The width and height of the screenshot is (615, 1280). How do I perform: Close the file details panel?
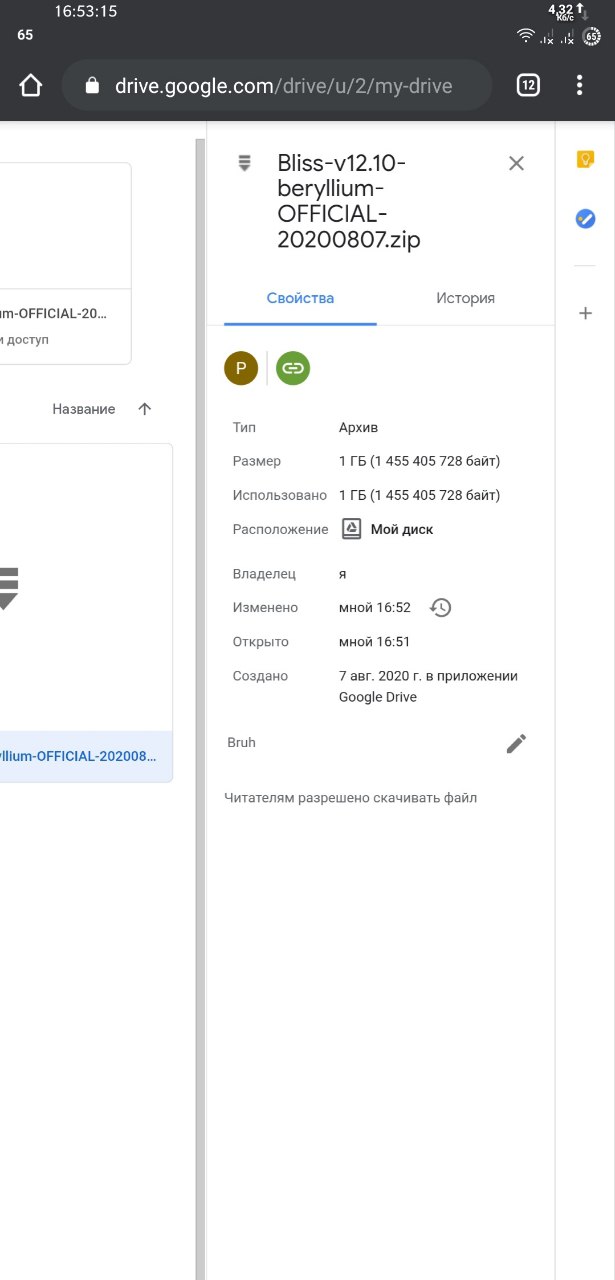click(516, 163)
